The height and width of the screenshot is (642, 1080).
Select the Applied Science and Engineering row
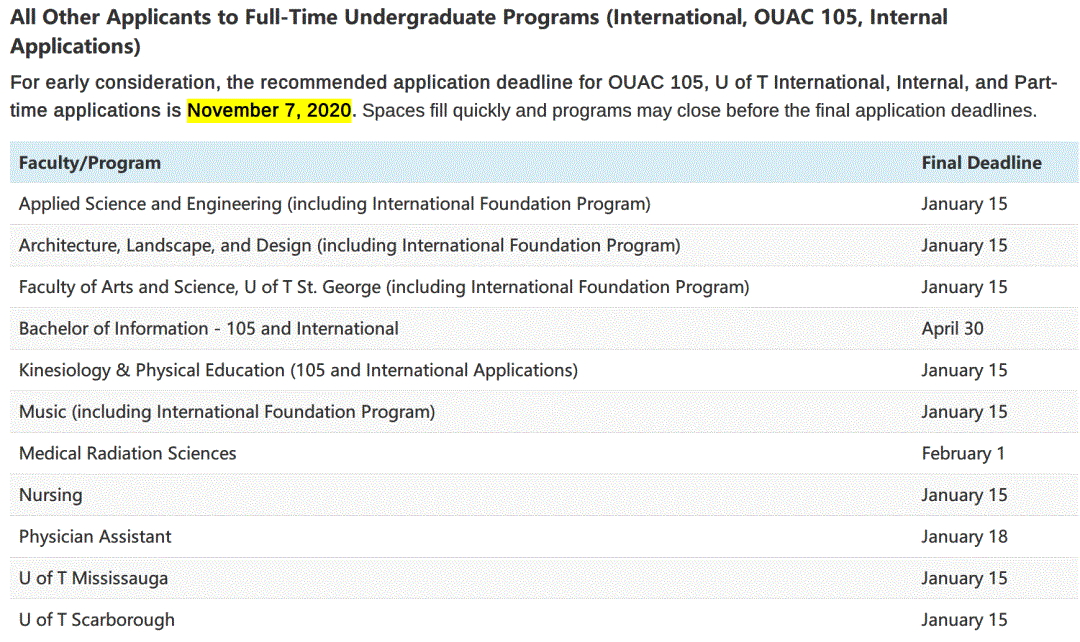tap(544, 204)
